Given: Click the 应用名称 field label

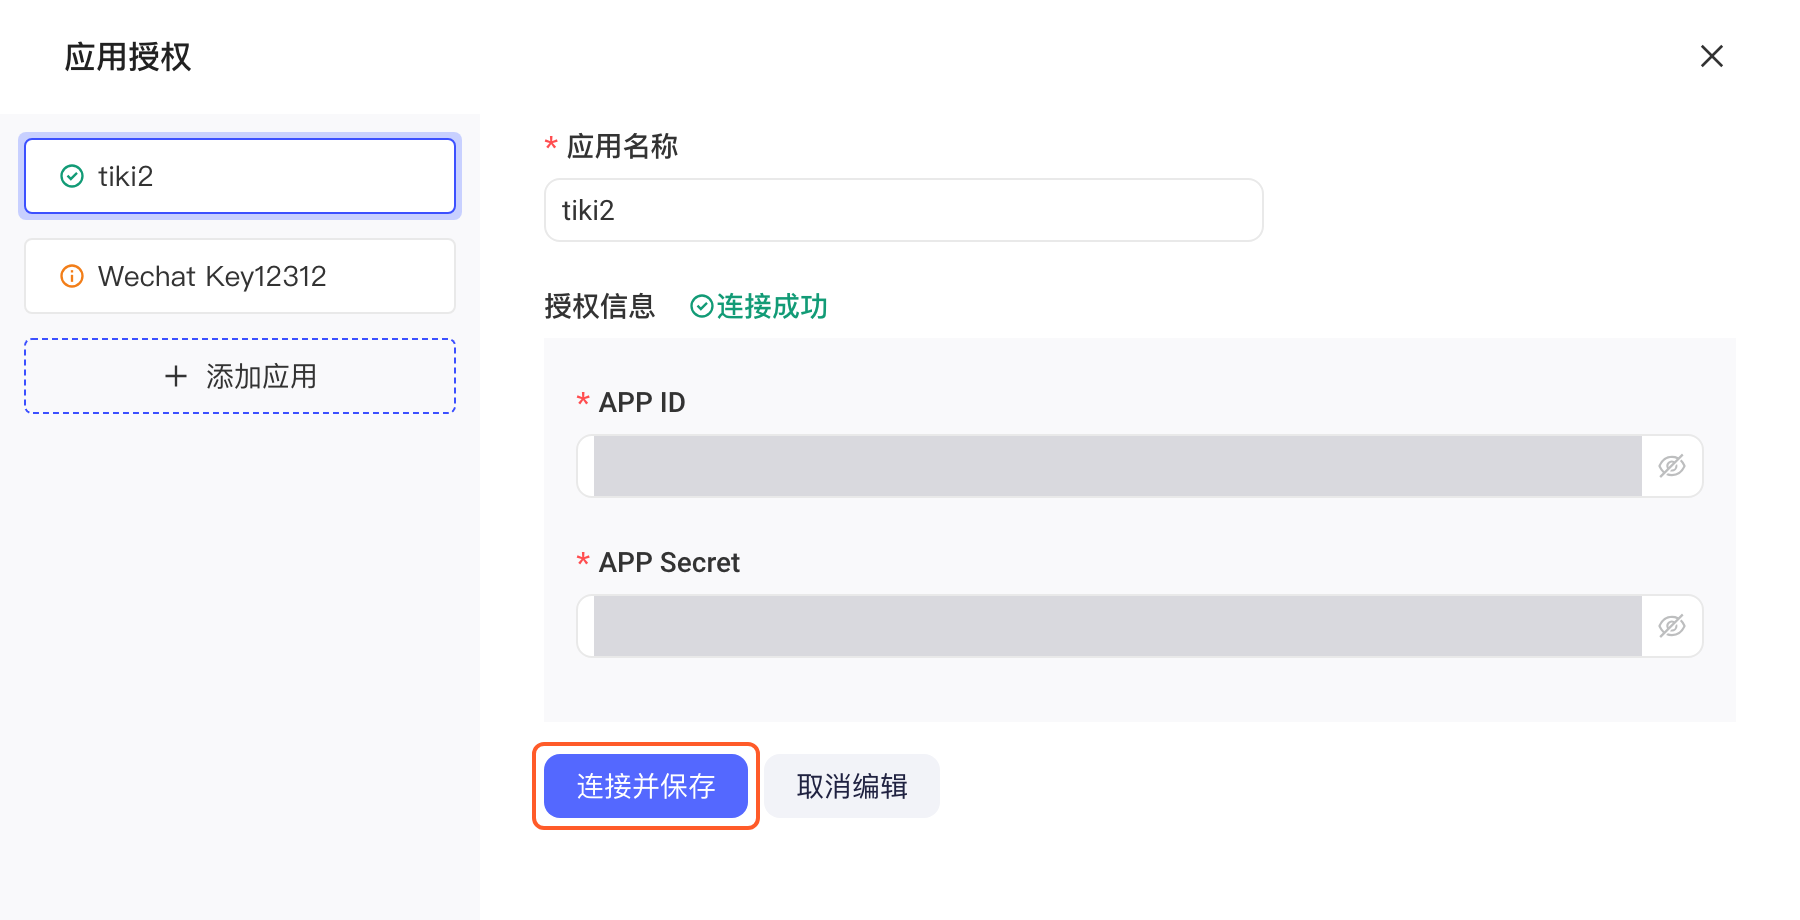Looking at the screenshot, I should point(622,146).
